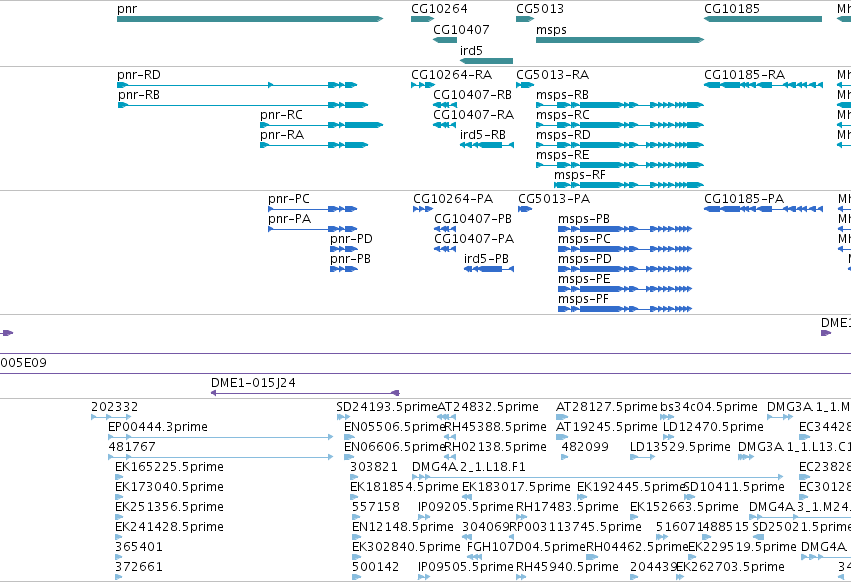
Task: Click the msps-PE protein label
Action: [x=584, y=279]
